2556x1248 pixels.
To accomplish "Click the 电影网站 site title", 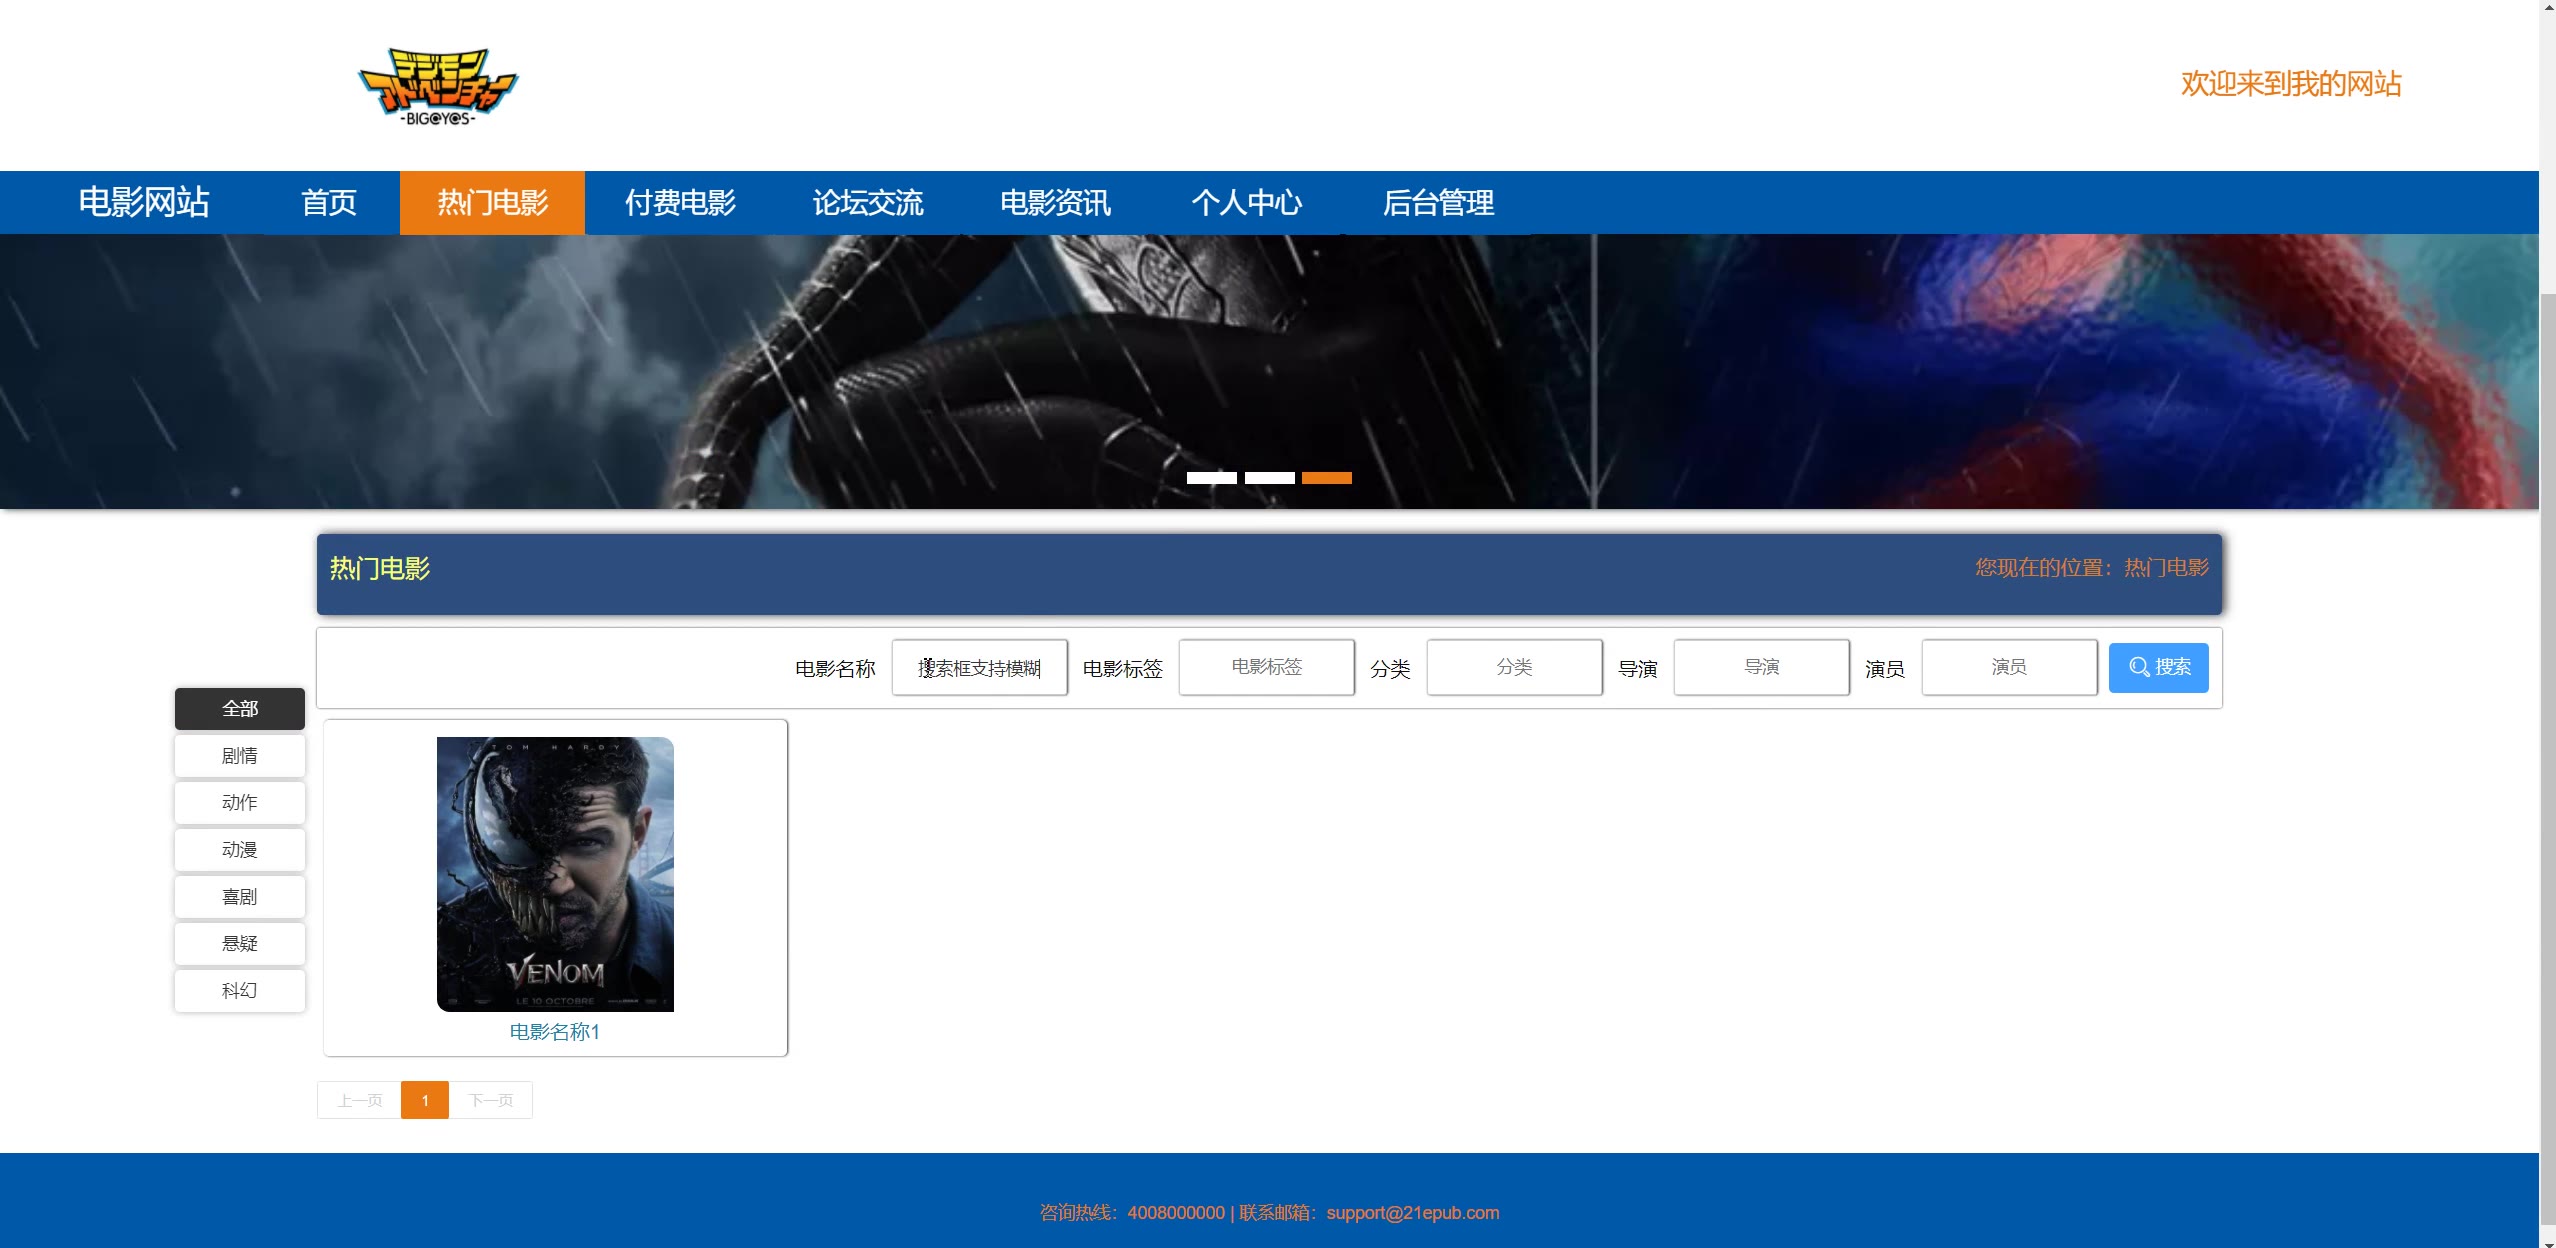I will (144, 202).
